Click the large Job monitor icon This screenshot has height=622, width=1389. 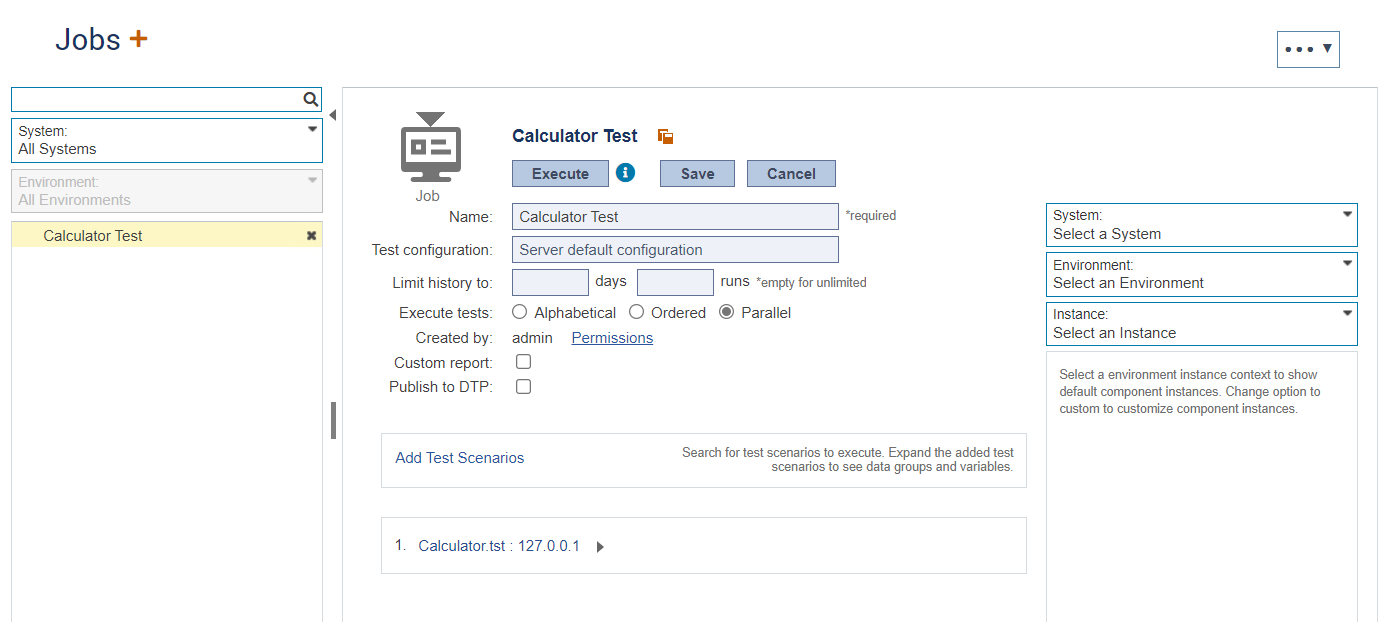tap(431, 147)
